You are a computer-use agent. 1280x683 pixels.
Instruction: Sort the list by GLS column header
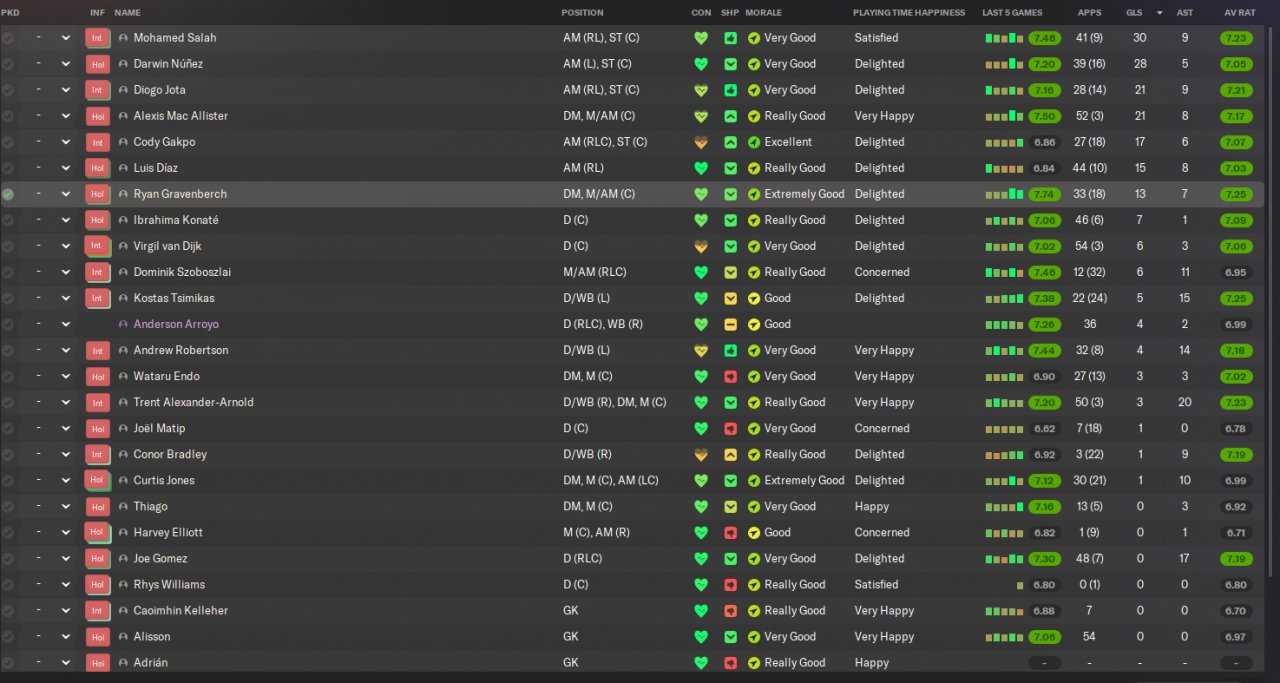(x=1134, y=13)
